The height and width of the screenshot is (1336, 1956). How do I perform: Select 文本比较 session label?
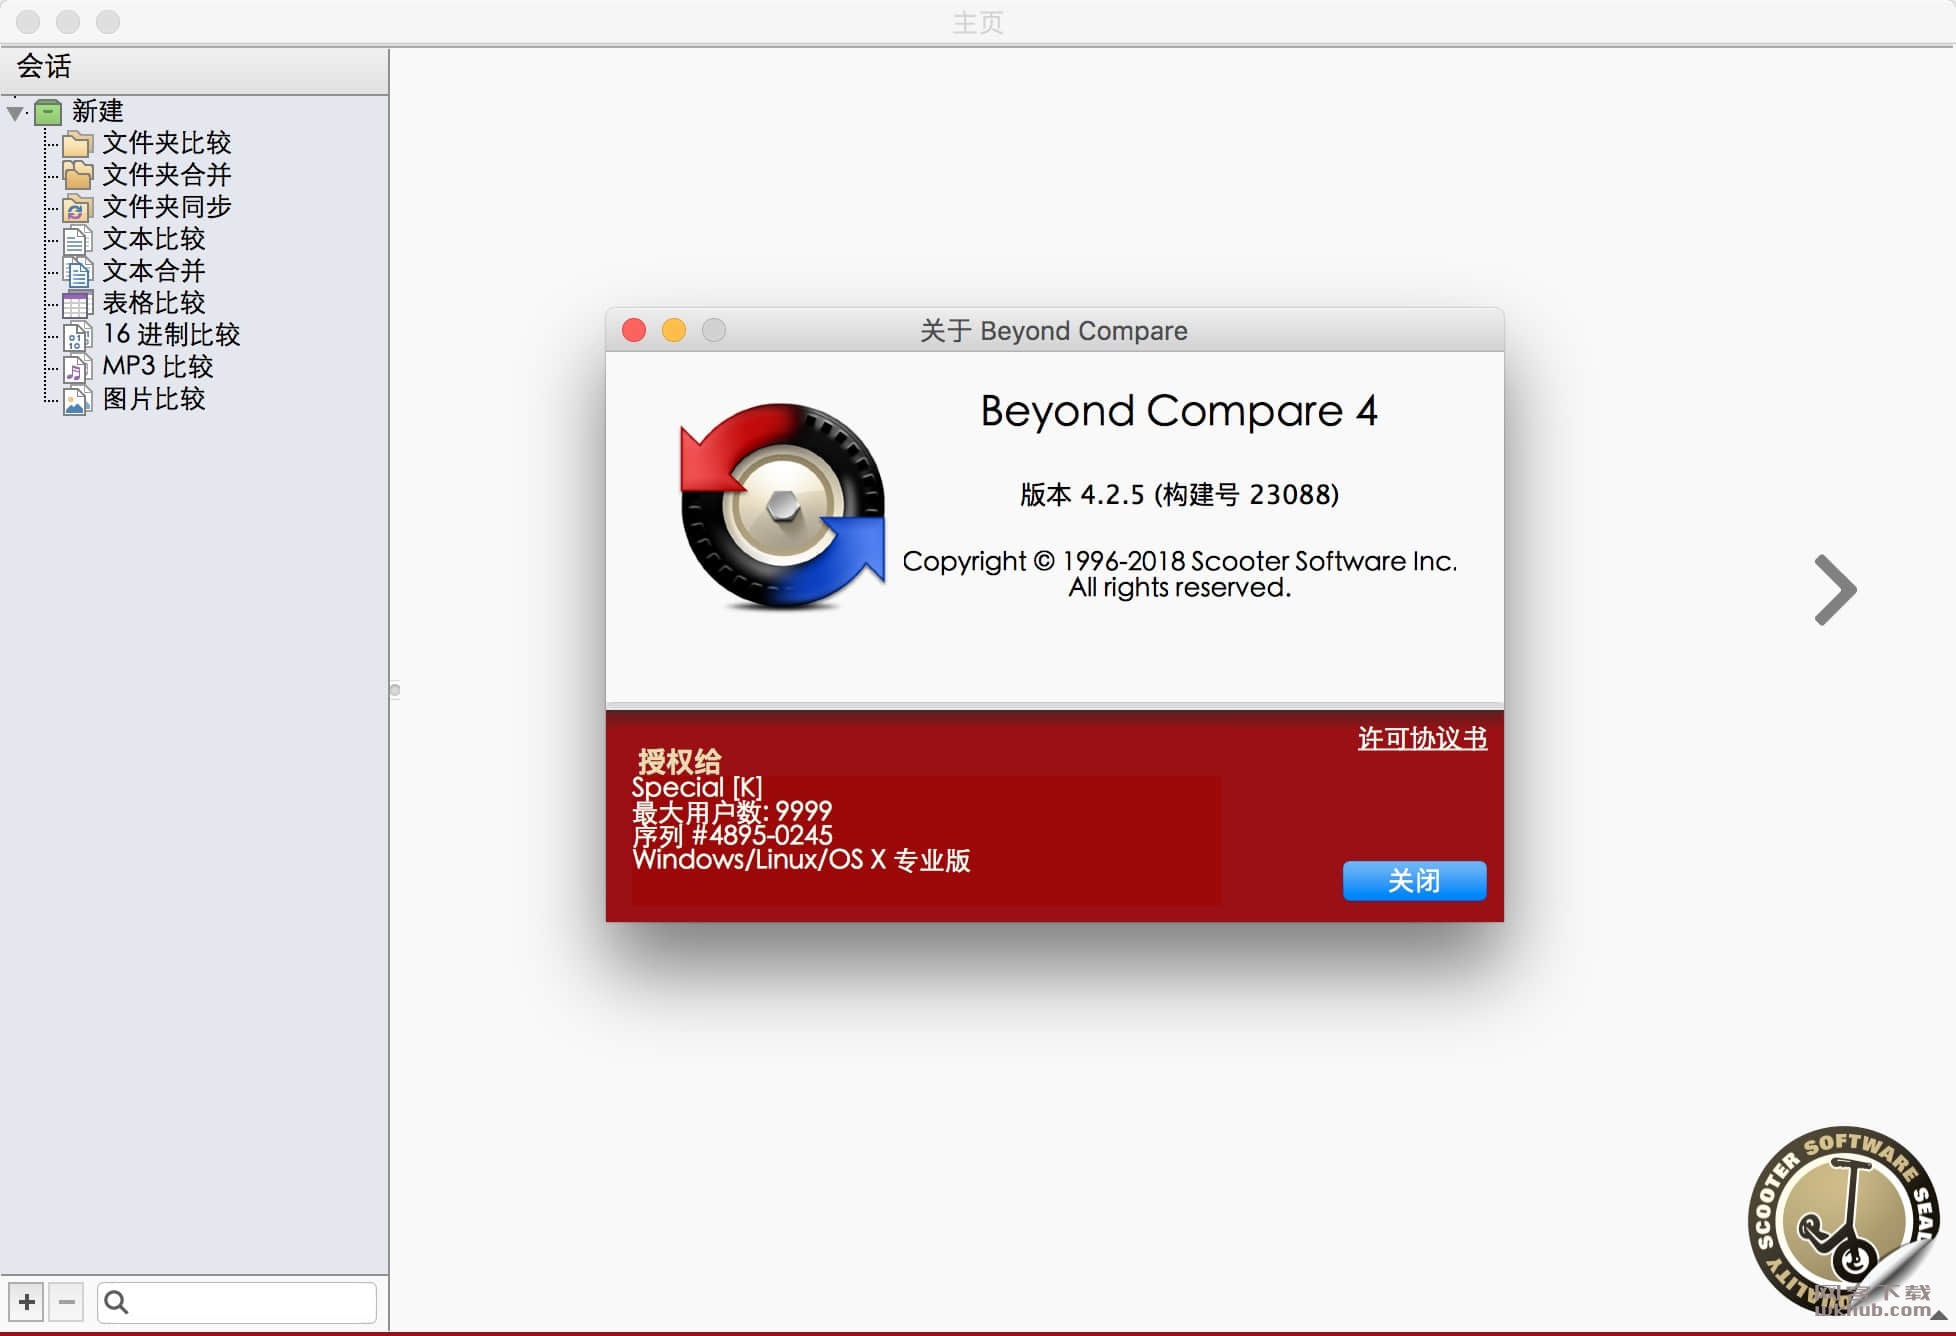click(x=154, y=239)
